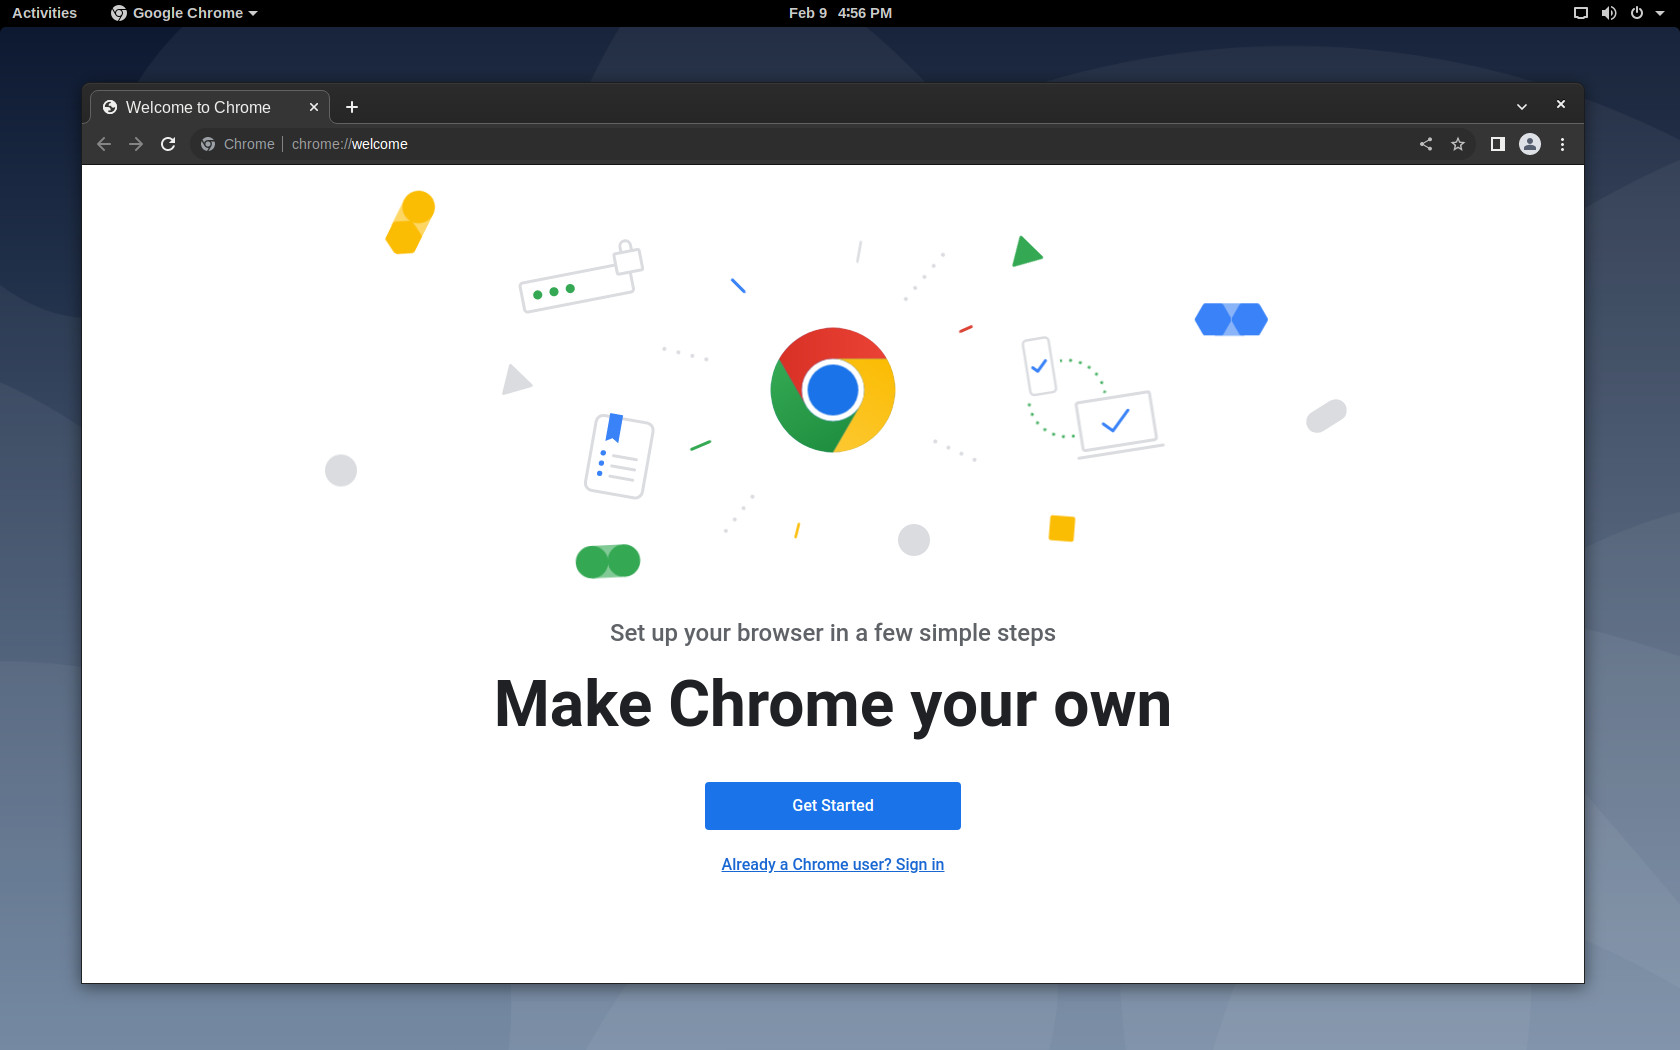Click the screen indicator icon in top bar

click(1581, 13)
